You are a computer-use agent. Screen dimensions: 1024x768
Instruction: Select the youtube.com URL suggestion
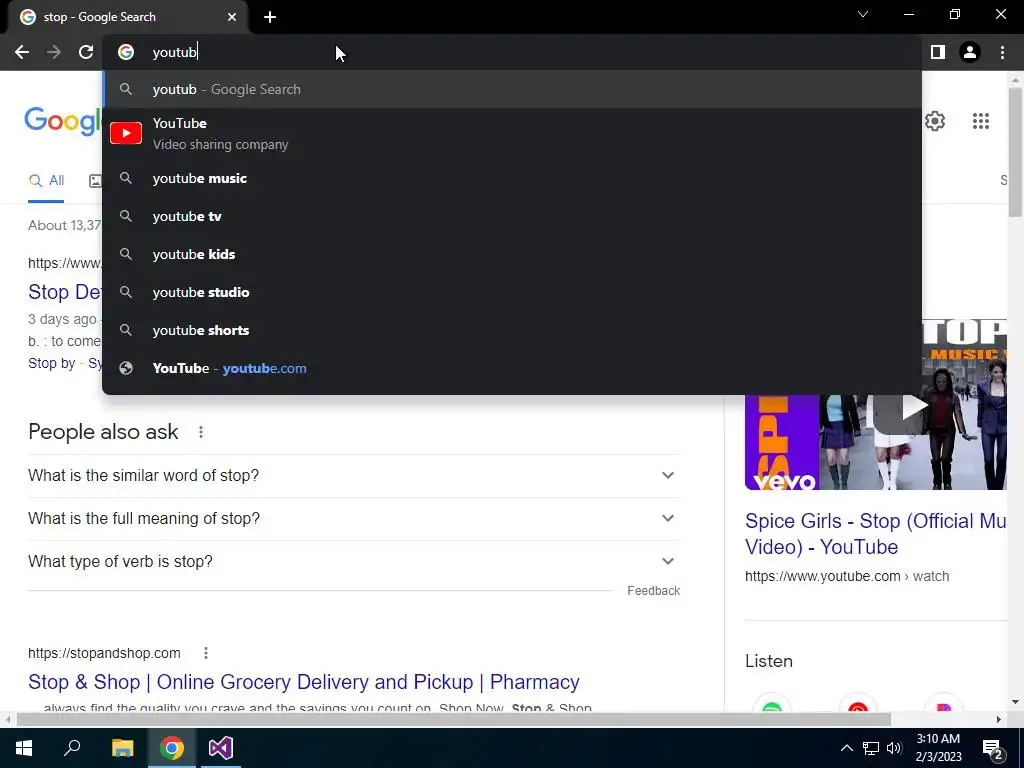click(512, 368)
